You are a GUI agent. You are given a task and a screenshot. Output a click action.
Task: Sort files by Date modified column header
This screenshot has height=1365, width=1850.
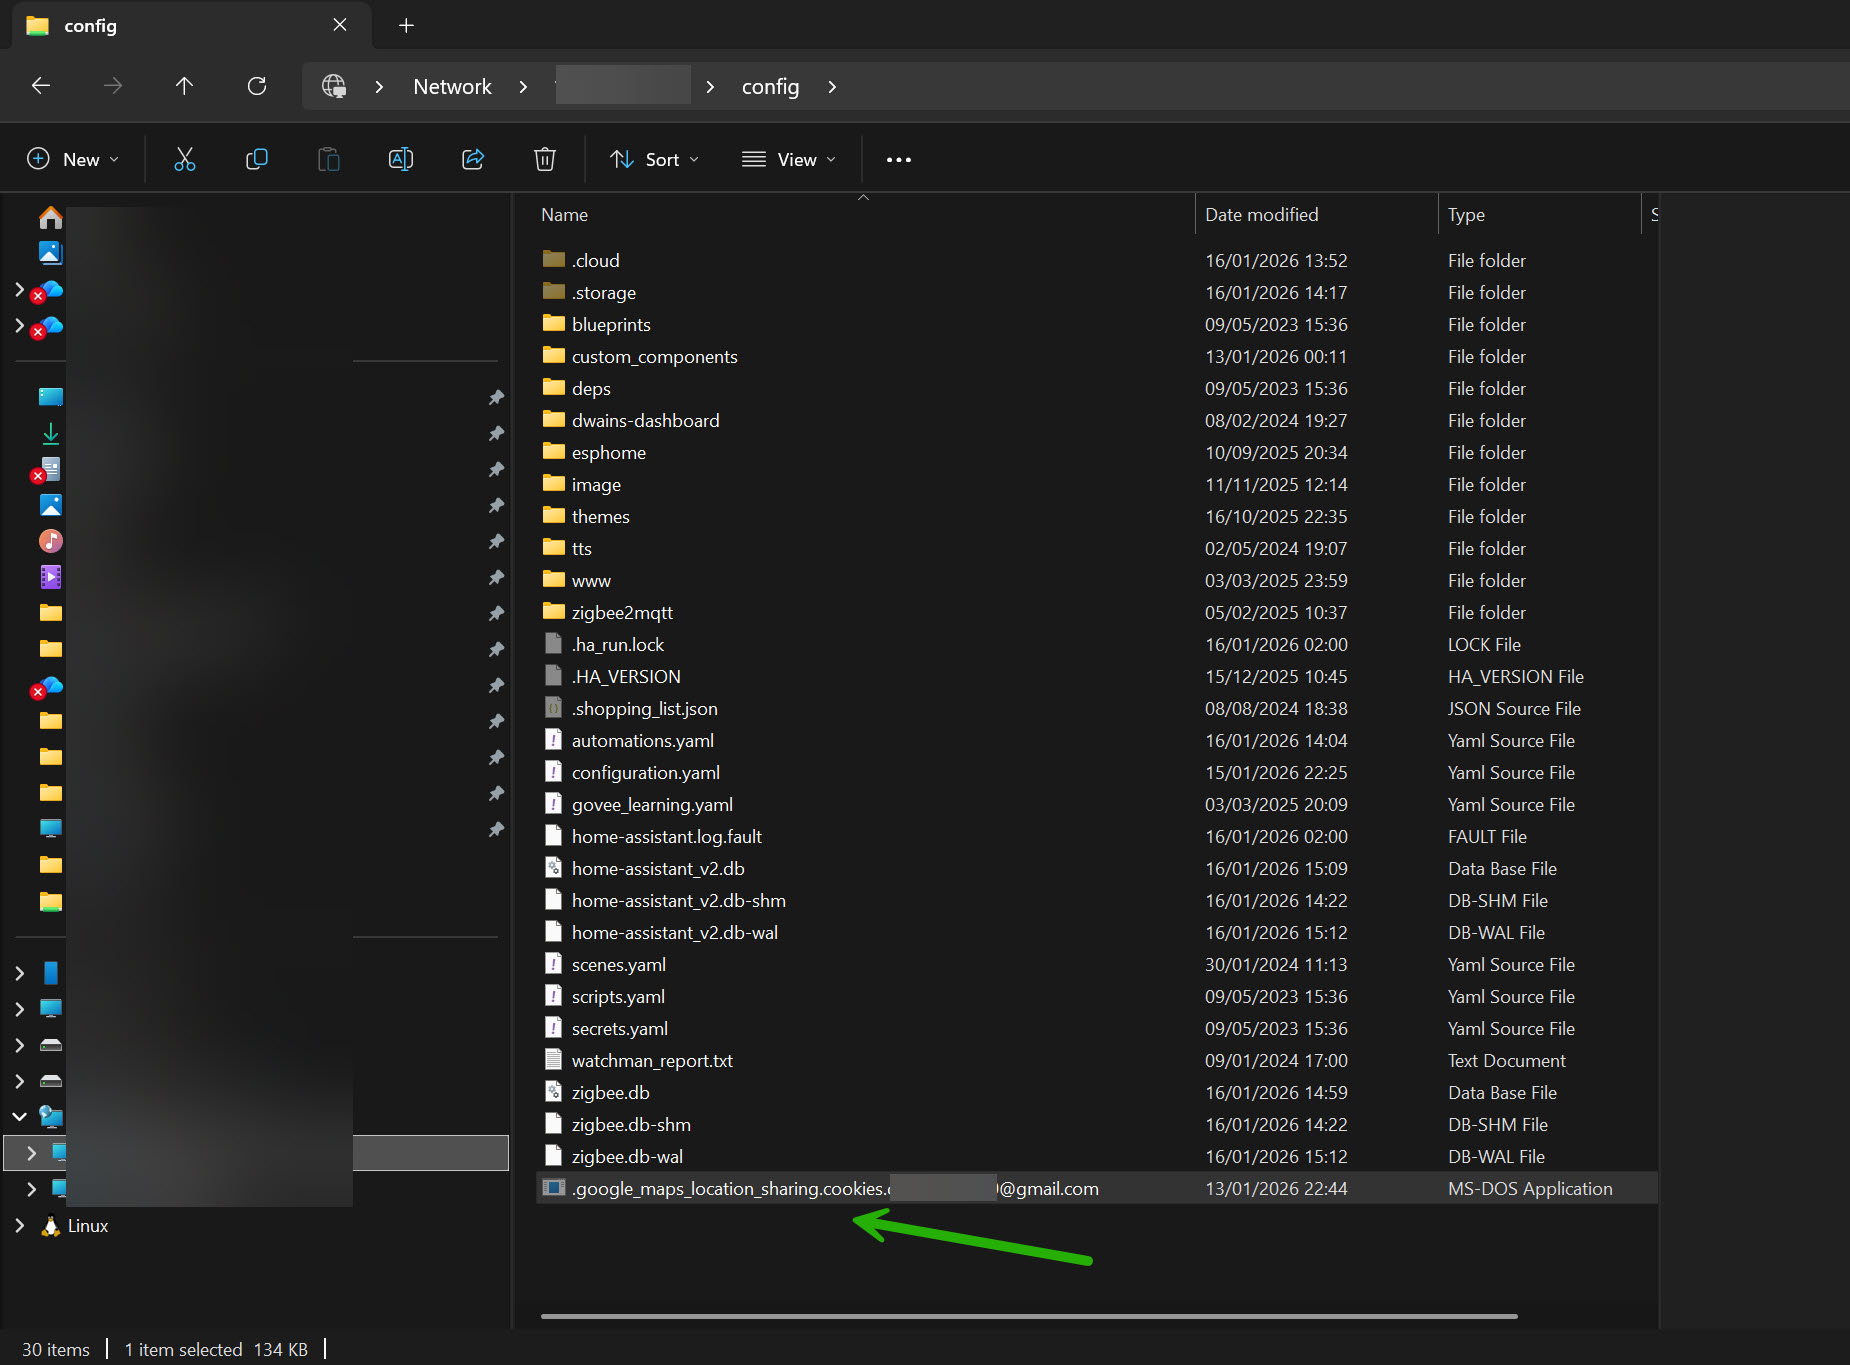[x=1261, y=215]
